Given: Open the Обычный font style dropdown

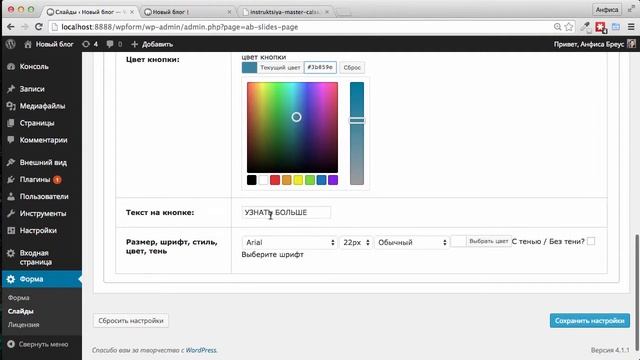Looking at the screenshot, I should click(412, 242).
